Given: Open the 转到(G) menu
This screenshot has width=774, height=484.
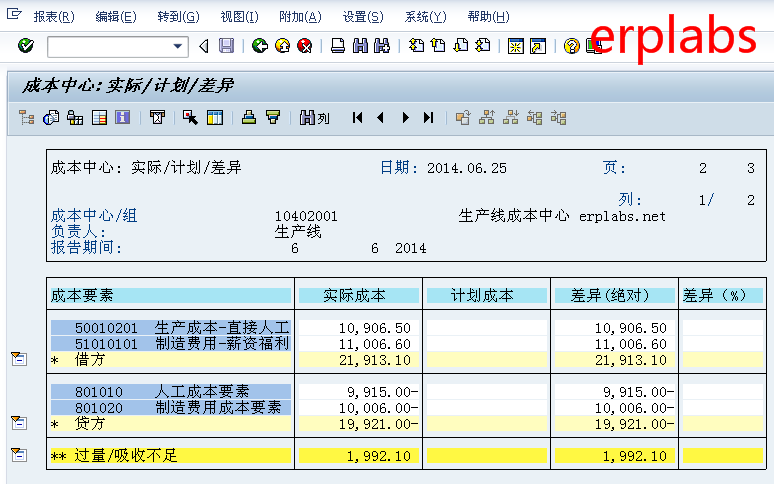Looking at the screenshot, I should coord(178,17).
